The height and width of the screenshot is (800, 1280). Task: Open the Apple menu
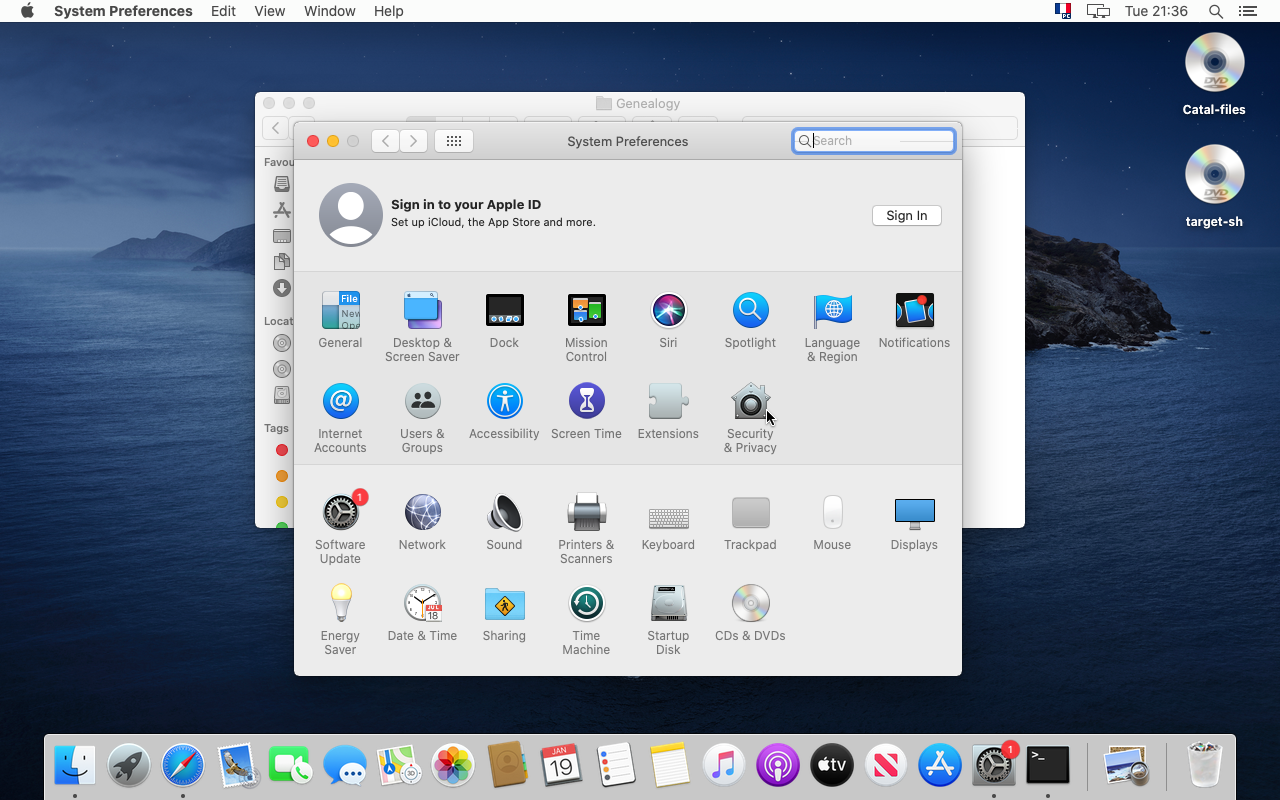pos(27,11)
